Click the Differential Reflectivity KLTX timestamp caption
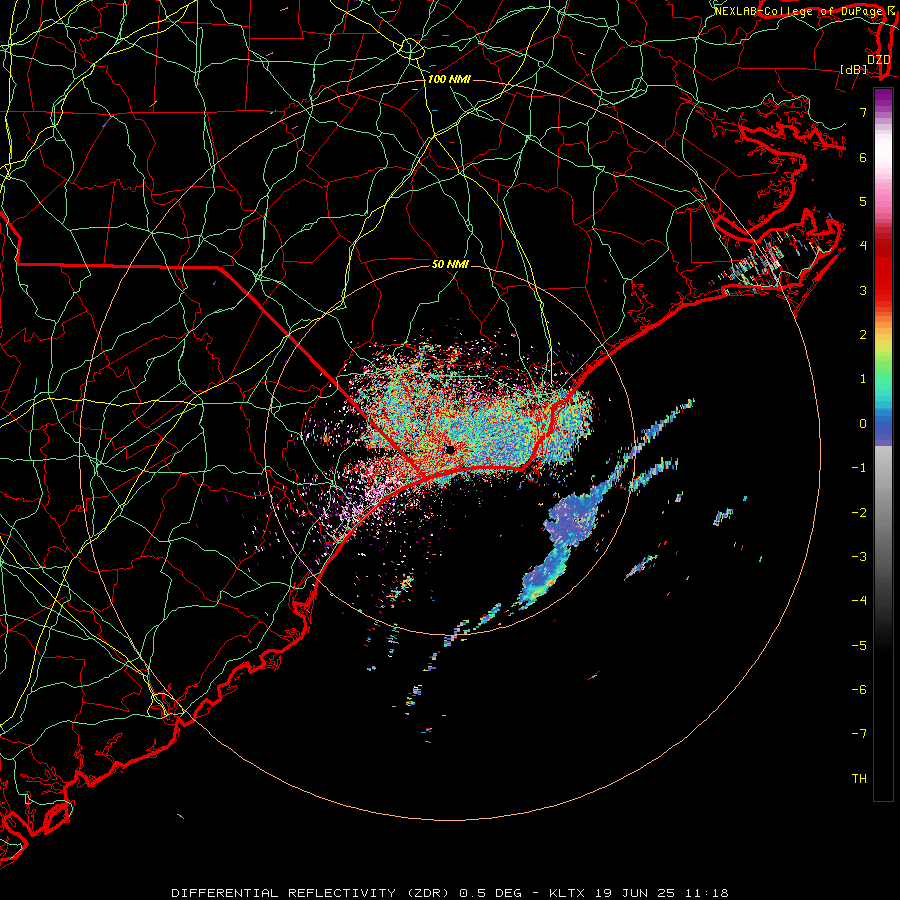 click(x=450, y=893)
